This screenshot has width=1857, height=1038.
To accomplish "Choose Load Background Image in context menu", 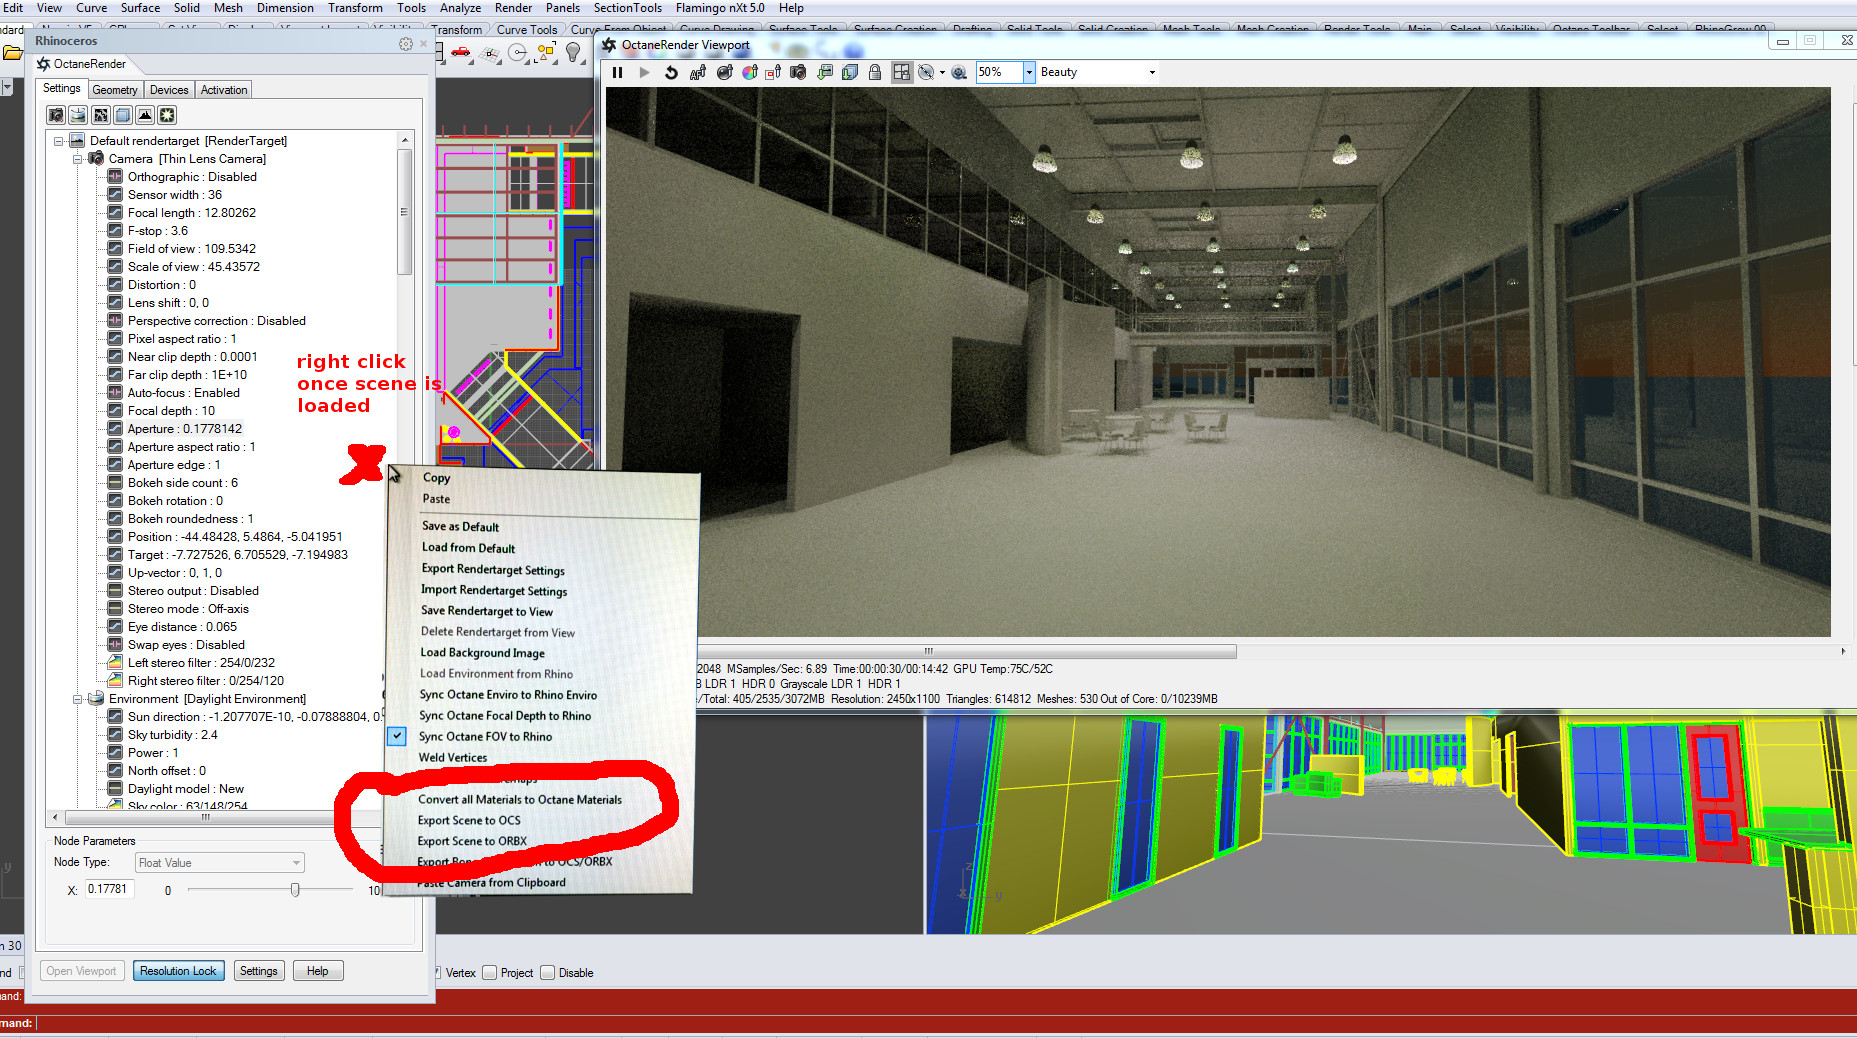I will tap(482, 653).
